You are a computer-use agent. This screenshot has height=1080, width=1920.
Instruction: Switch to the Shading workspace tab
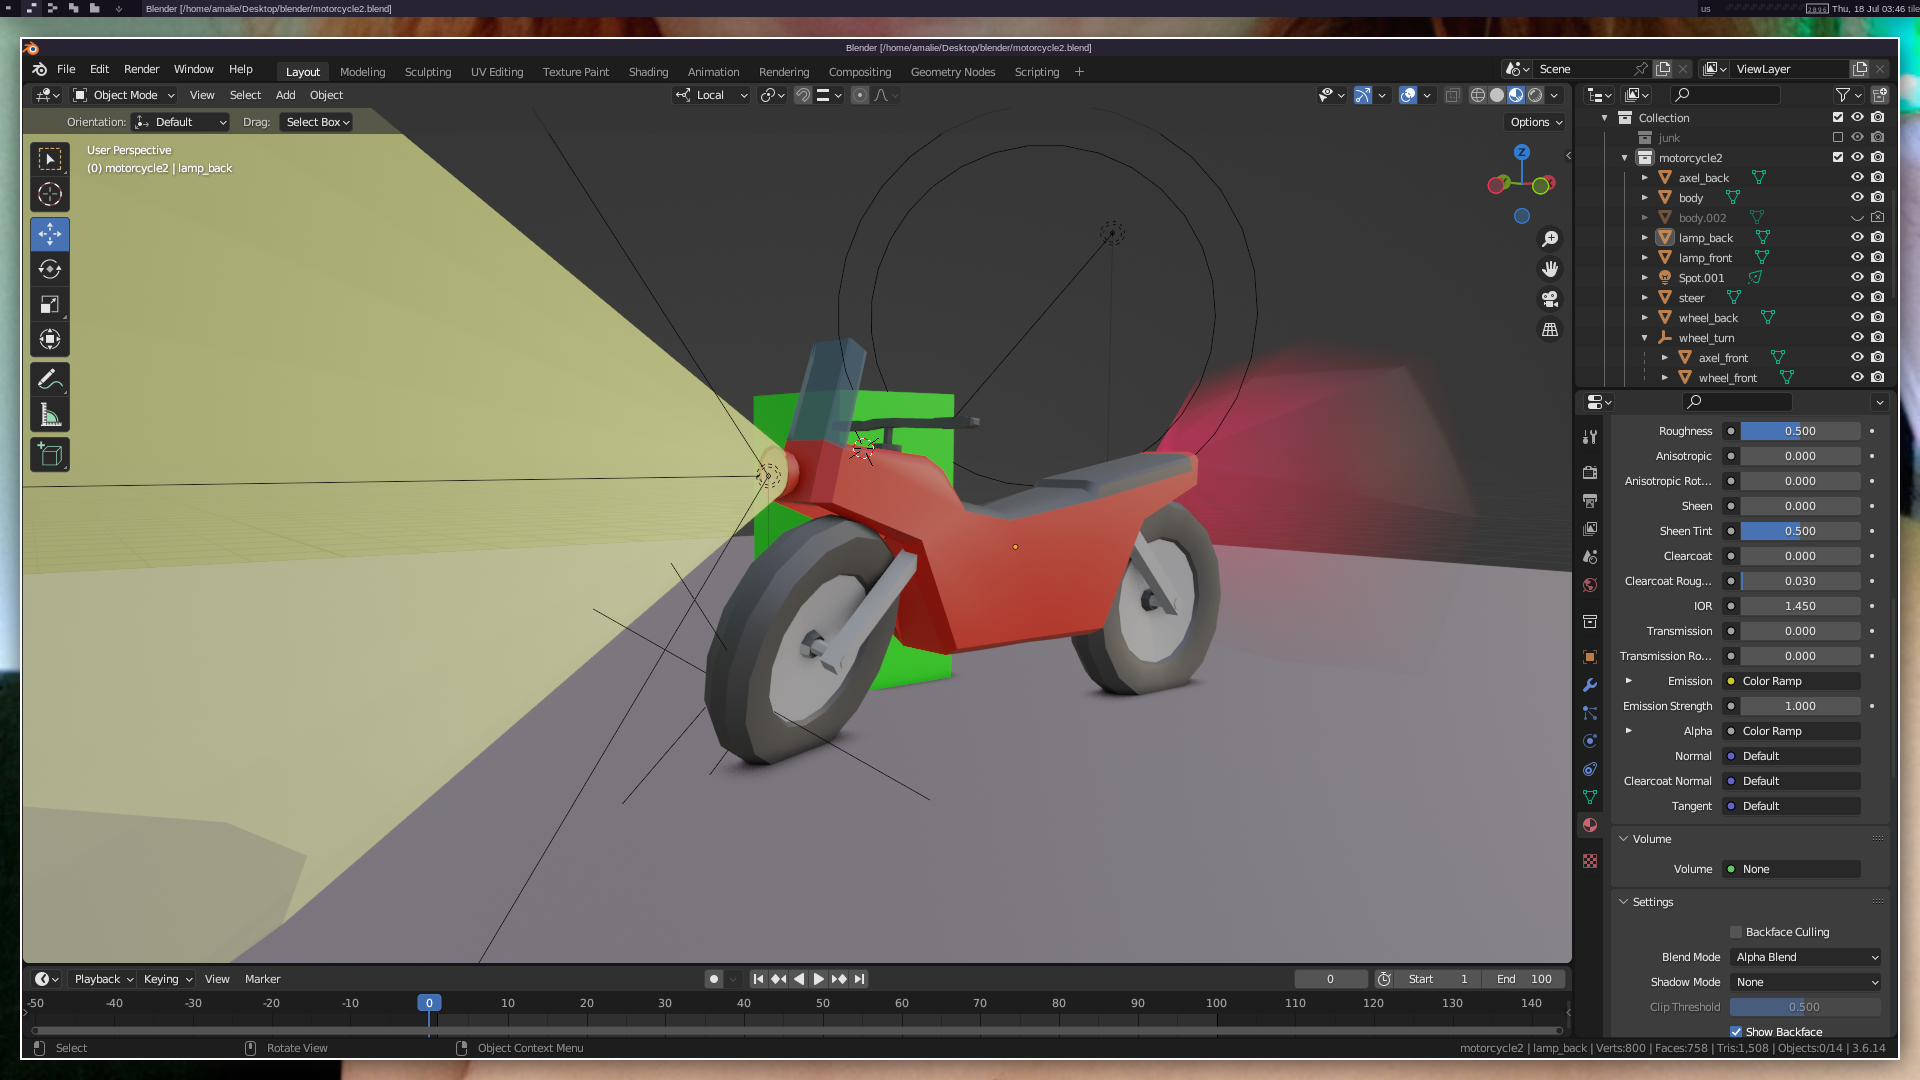[x=648, y=72]
